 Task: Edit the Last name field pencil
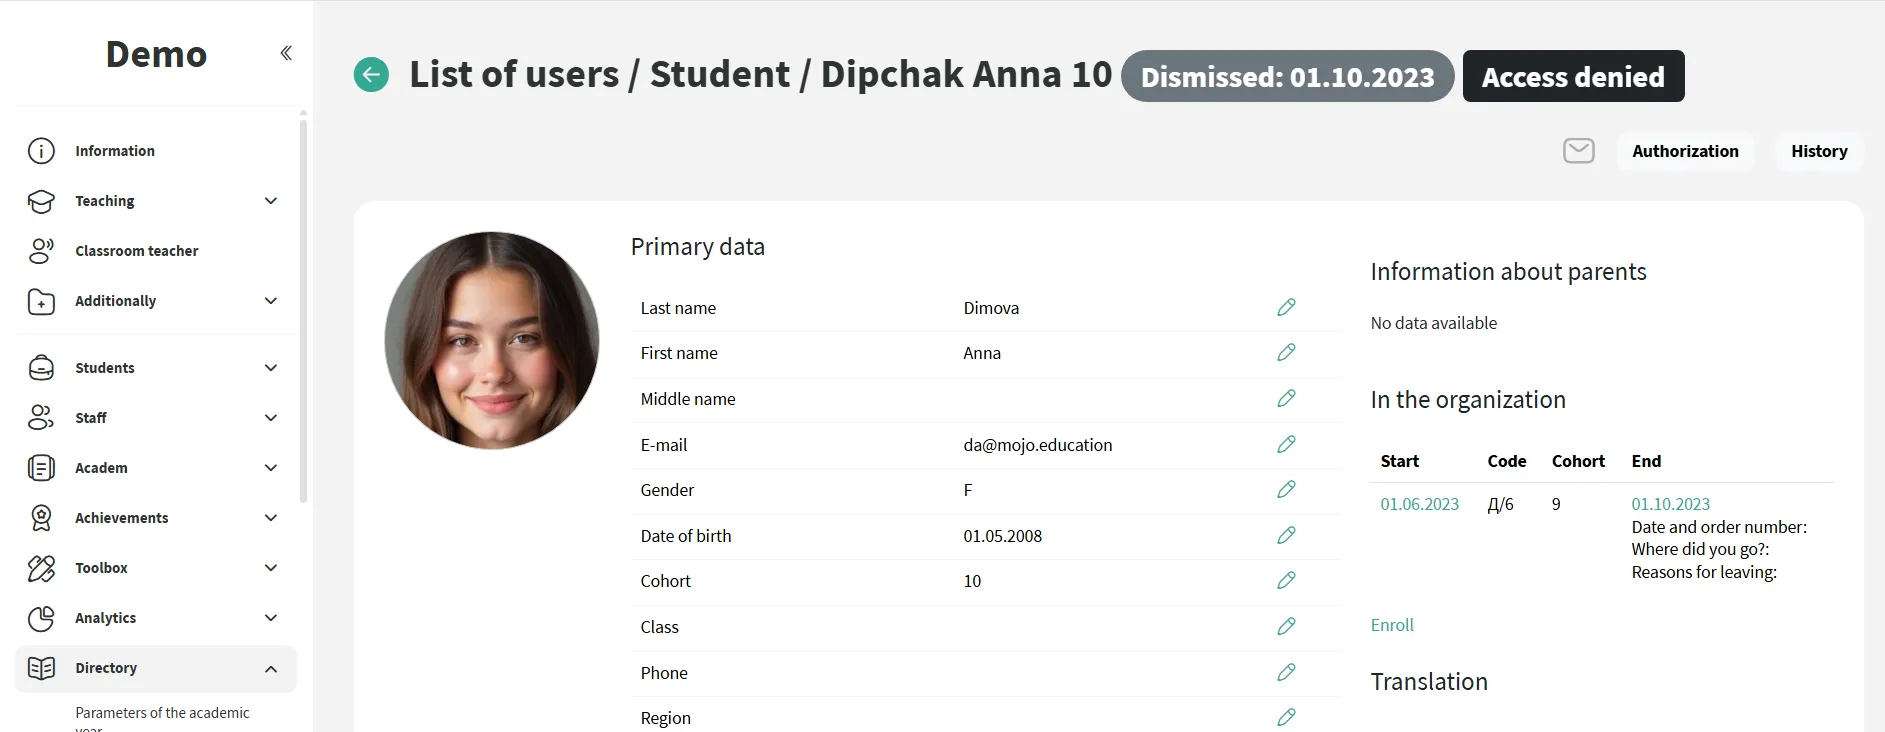click(x=1286, y=307)
